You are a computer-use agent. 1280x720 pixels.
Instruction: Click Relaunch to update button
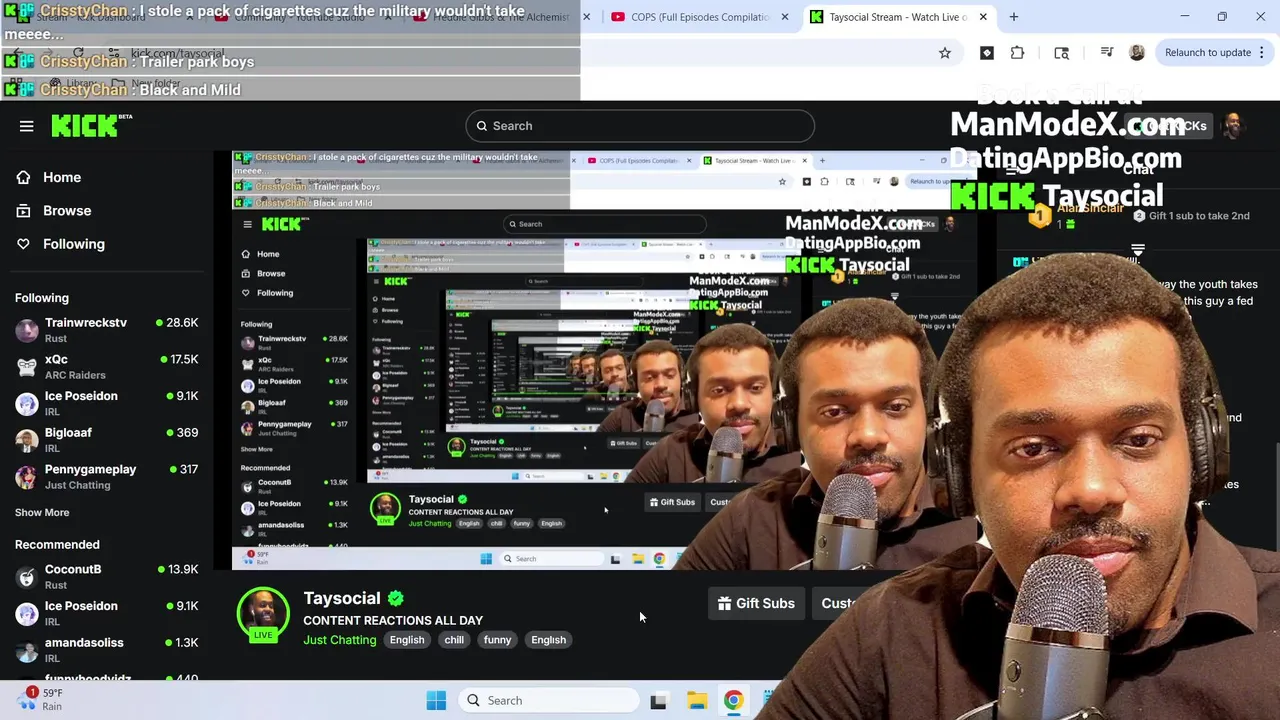[1208, 53]
